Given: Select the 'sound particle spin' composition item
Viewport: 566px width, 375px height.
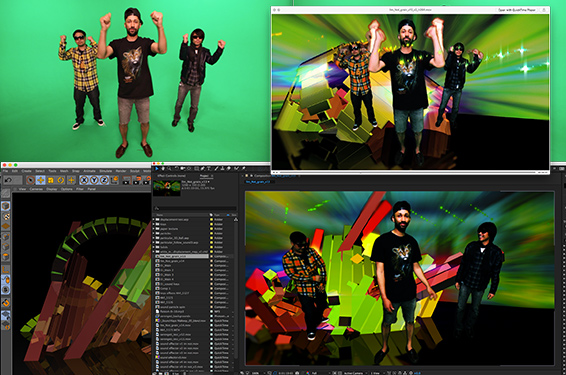Looking at the screenshot, I should pyautogui.click(x=173, y=307).
